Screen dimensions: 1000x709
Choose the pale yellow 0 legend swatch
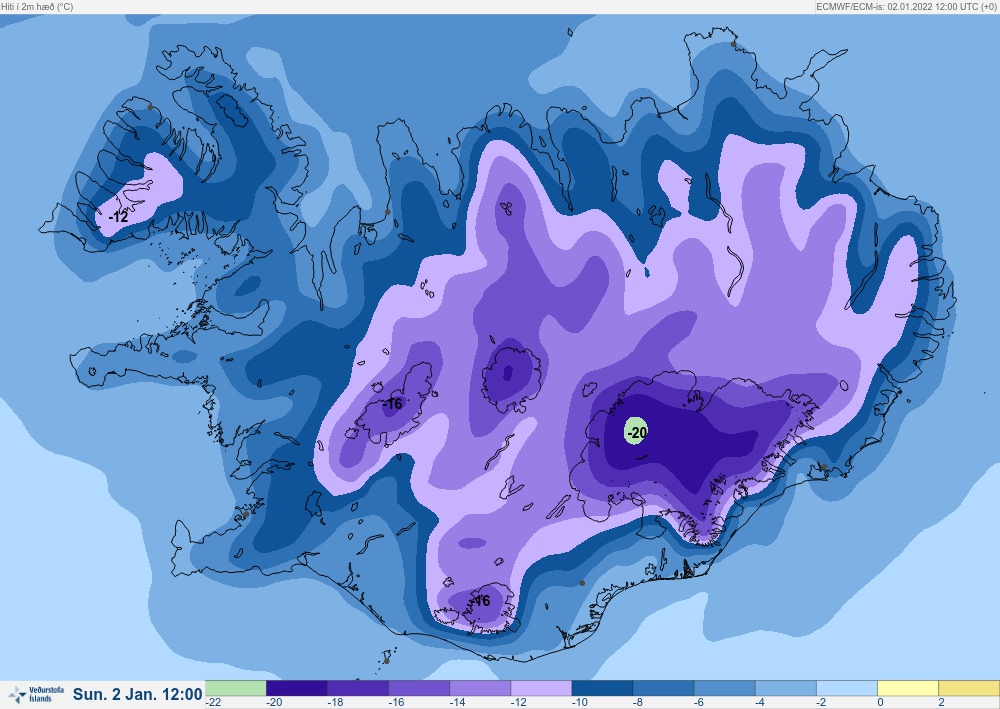click(908, 688)
